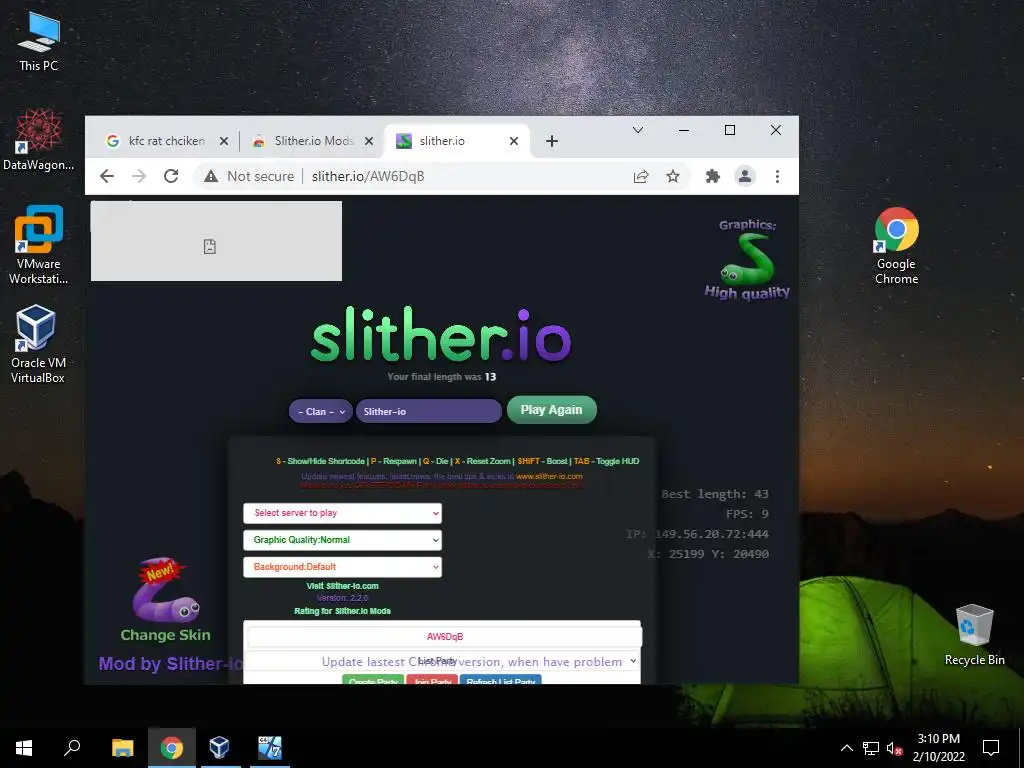This screenshot has width=1024, height=768.
Task: Open Chrome three-dot menu
Action: (x=777, y=176)
